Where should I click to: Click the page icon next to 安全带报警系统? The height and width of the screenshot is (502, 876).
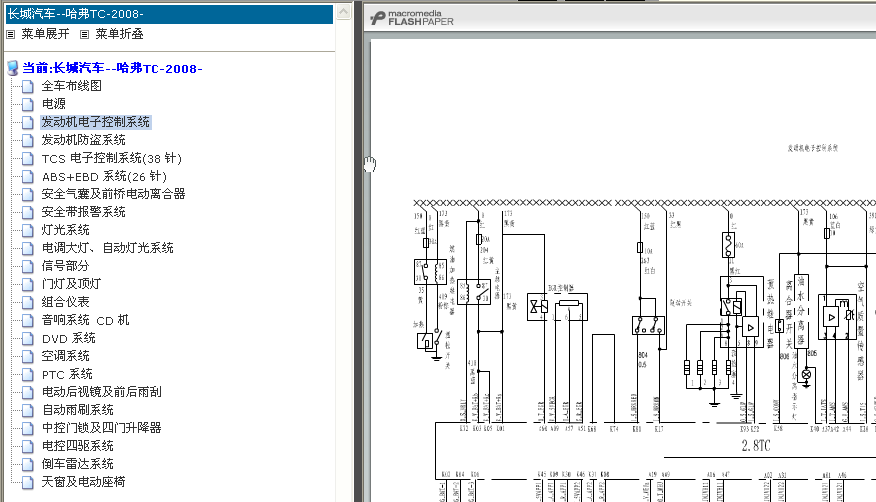tap(27, 212)
